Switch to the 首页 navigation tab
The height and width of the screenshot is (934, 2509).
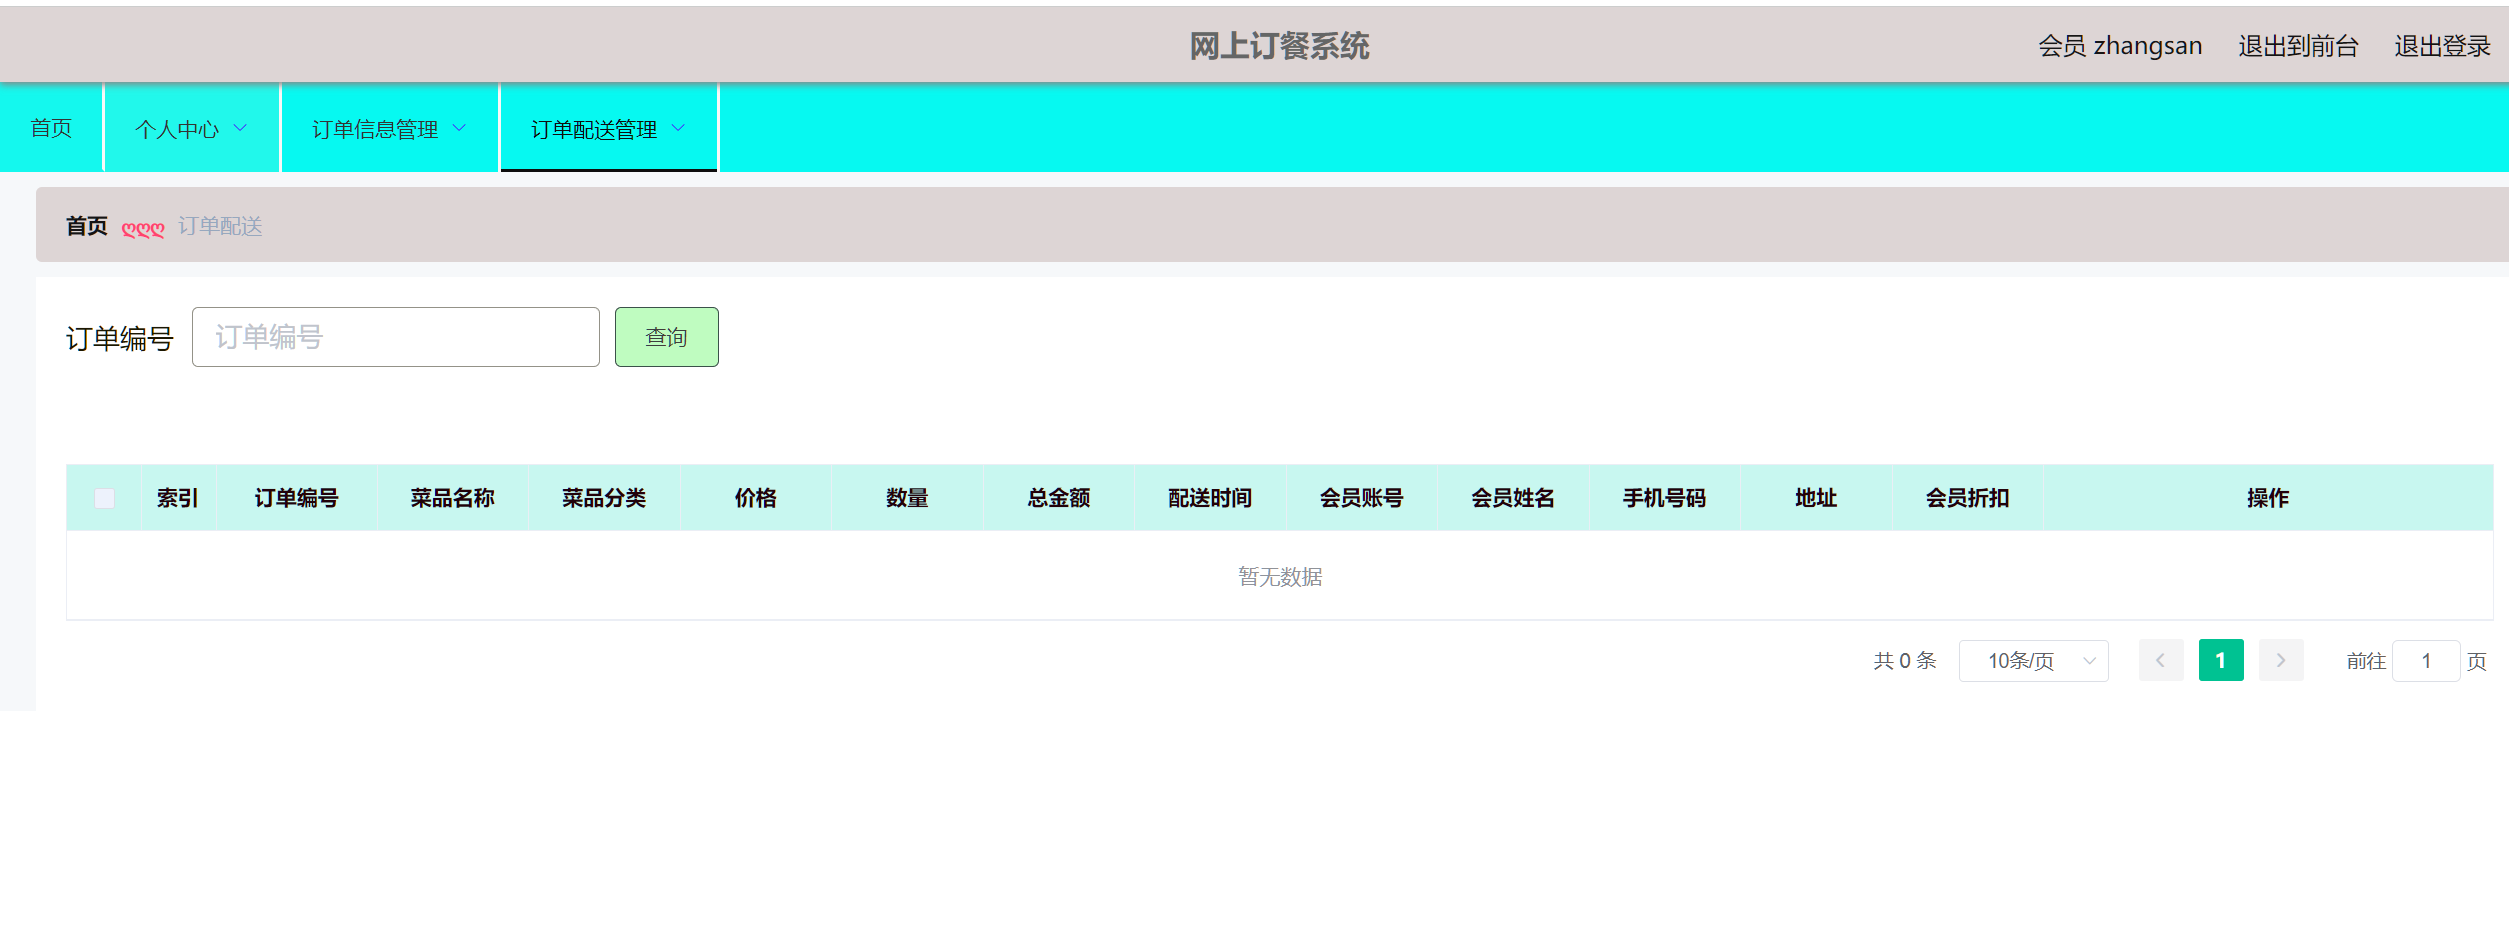(51, 128)
